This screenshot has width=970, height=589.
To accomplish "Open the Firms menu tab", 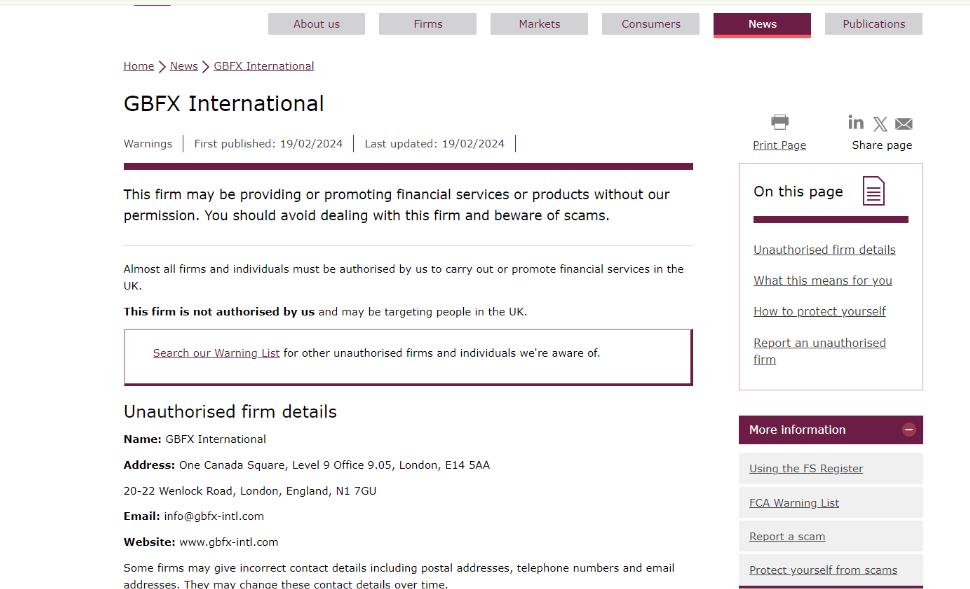I will click(427, 24).
